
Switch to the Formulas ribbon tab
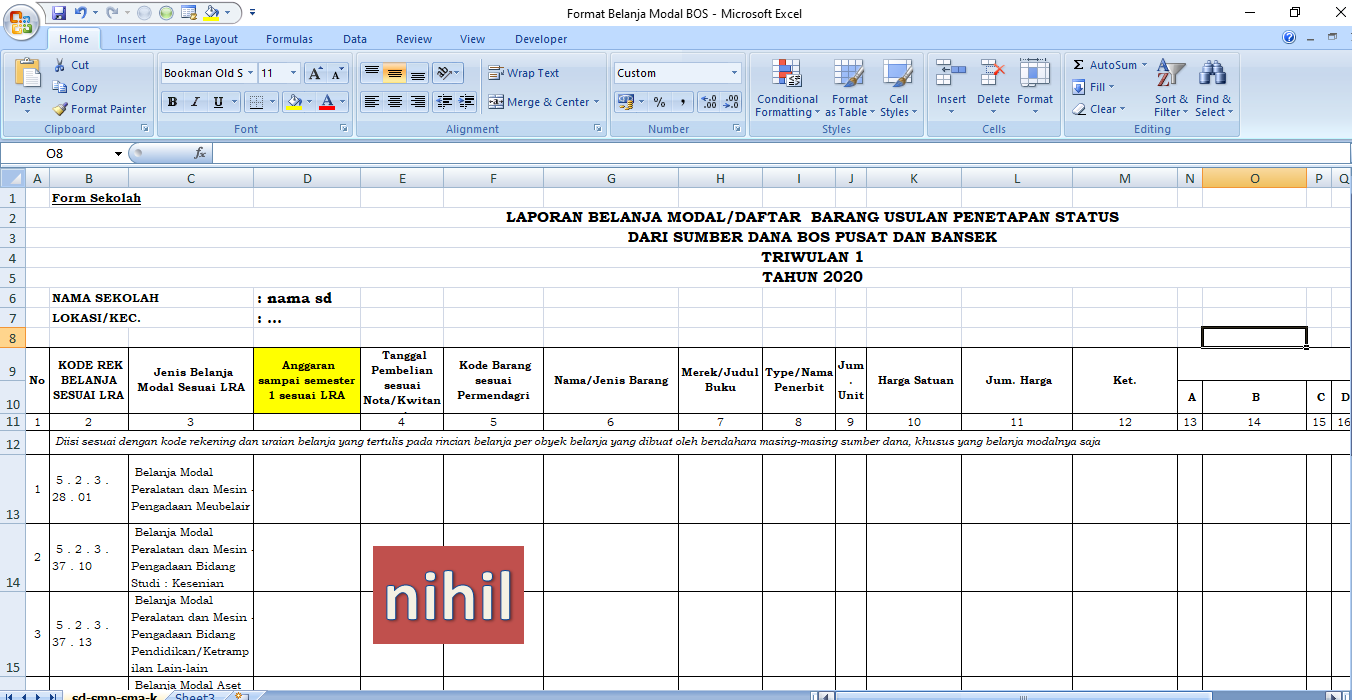pyautogui.click(x=289, y=39)
